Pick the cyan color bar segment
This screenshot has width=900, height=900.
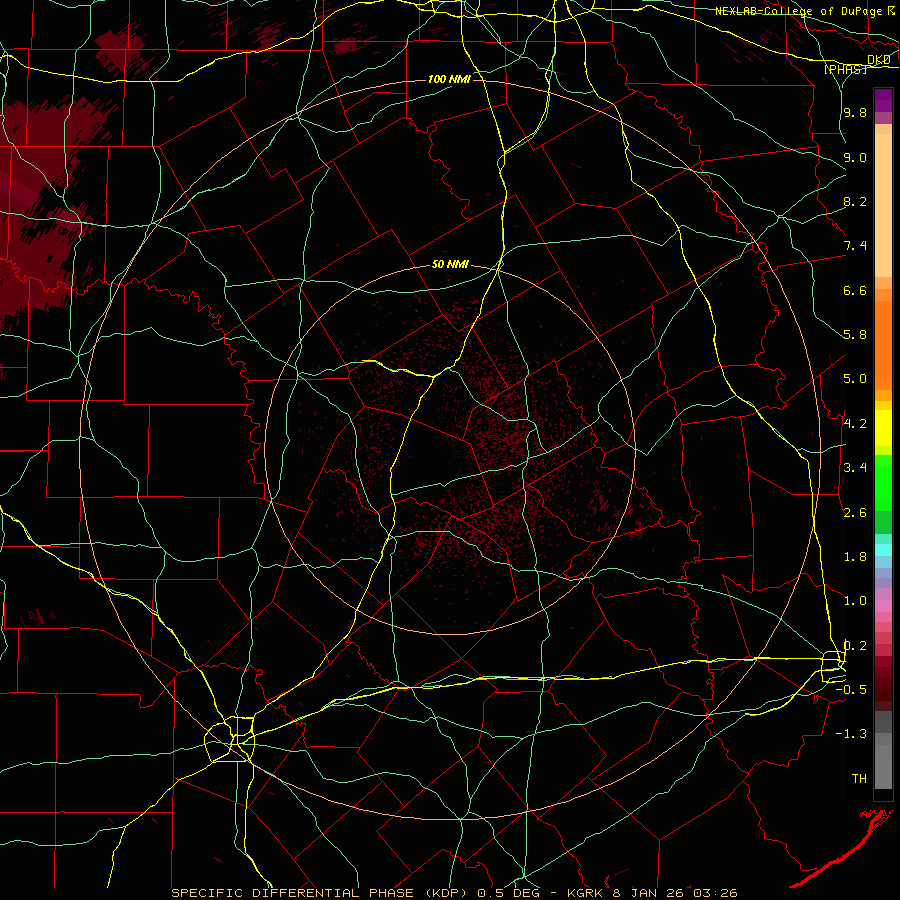[x=883, y=550]
